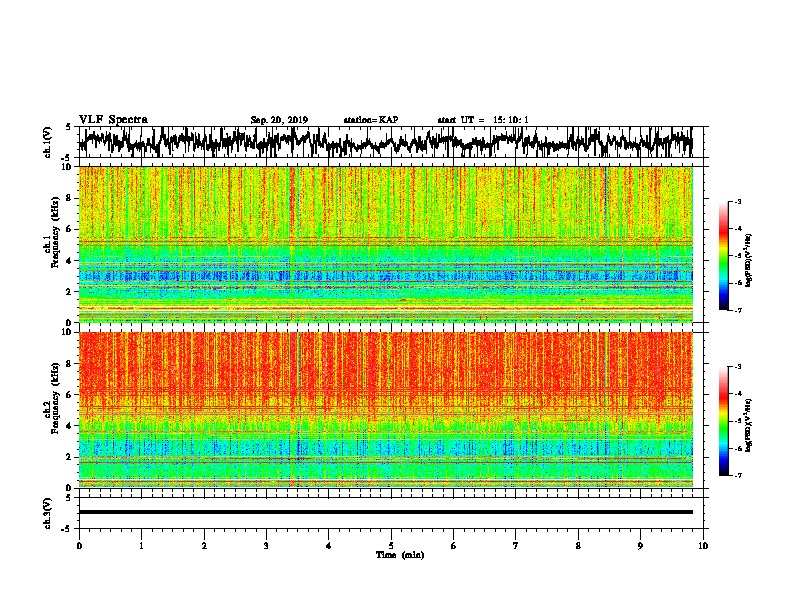This screenshot has width=792, height=612.
Task: Click the "station=KAP" header label
Action: (371, 120)
